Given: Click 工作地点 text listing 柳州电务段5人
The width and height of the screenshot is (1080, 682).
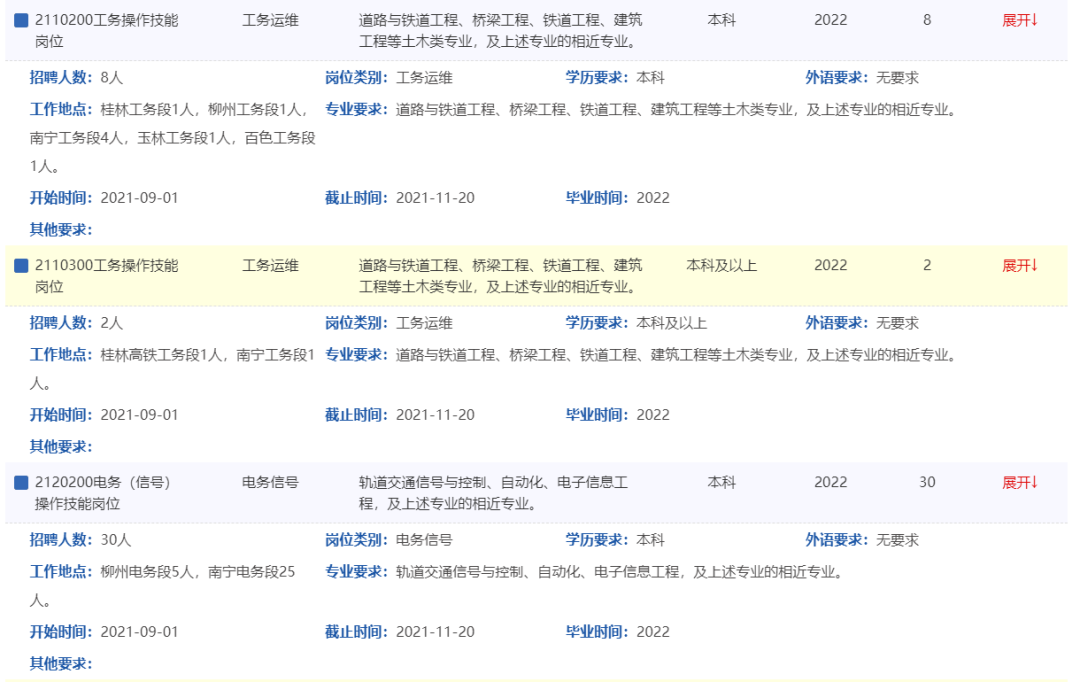Looking at the screenshot, I should (x=163, y=573).
